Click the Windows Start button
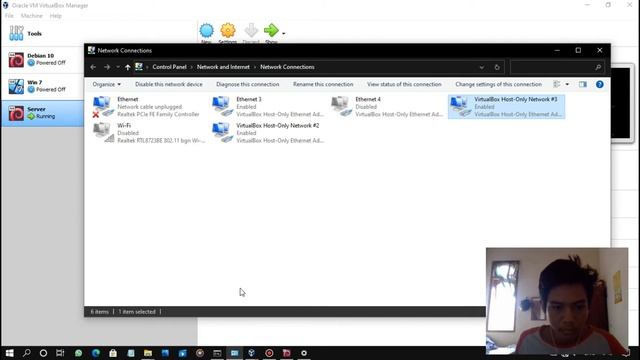The image size is (640, 360). [9, 353]
